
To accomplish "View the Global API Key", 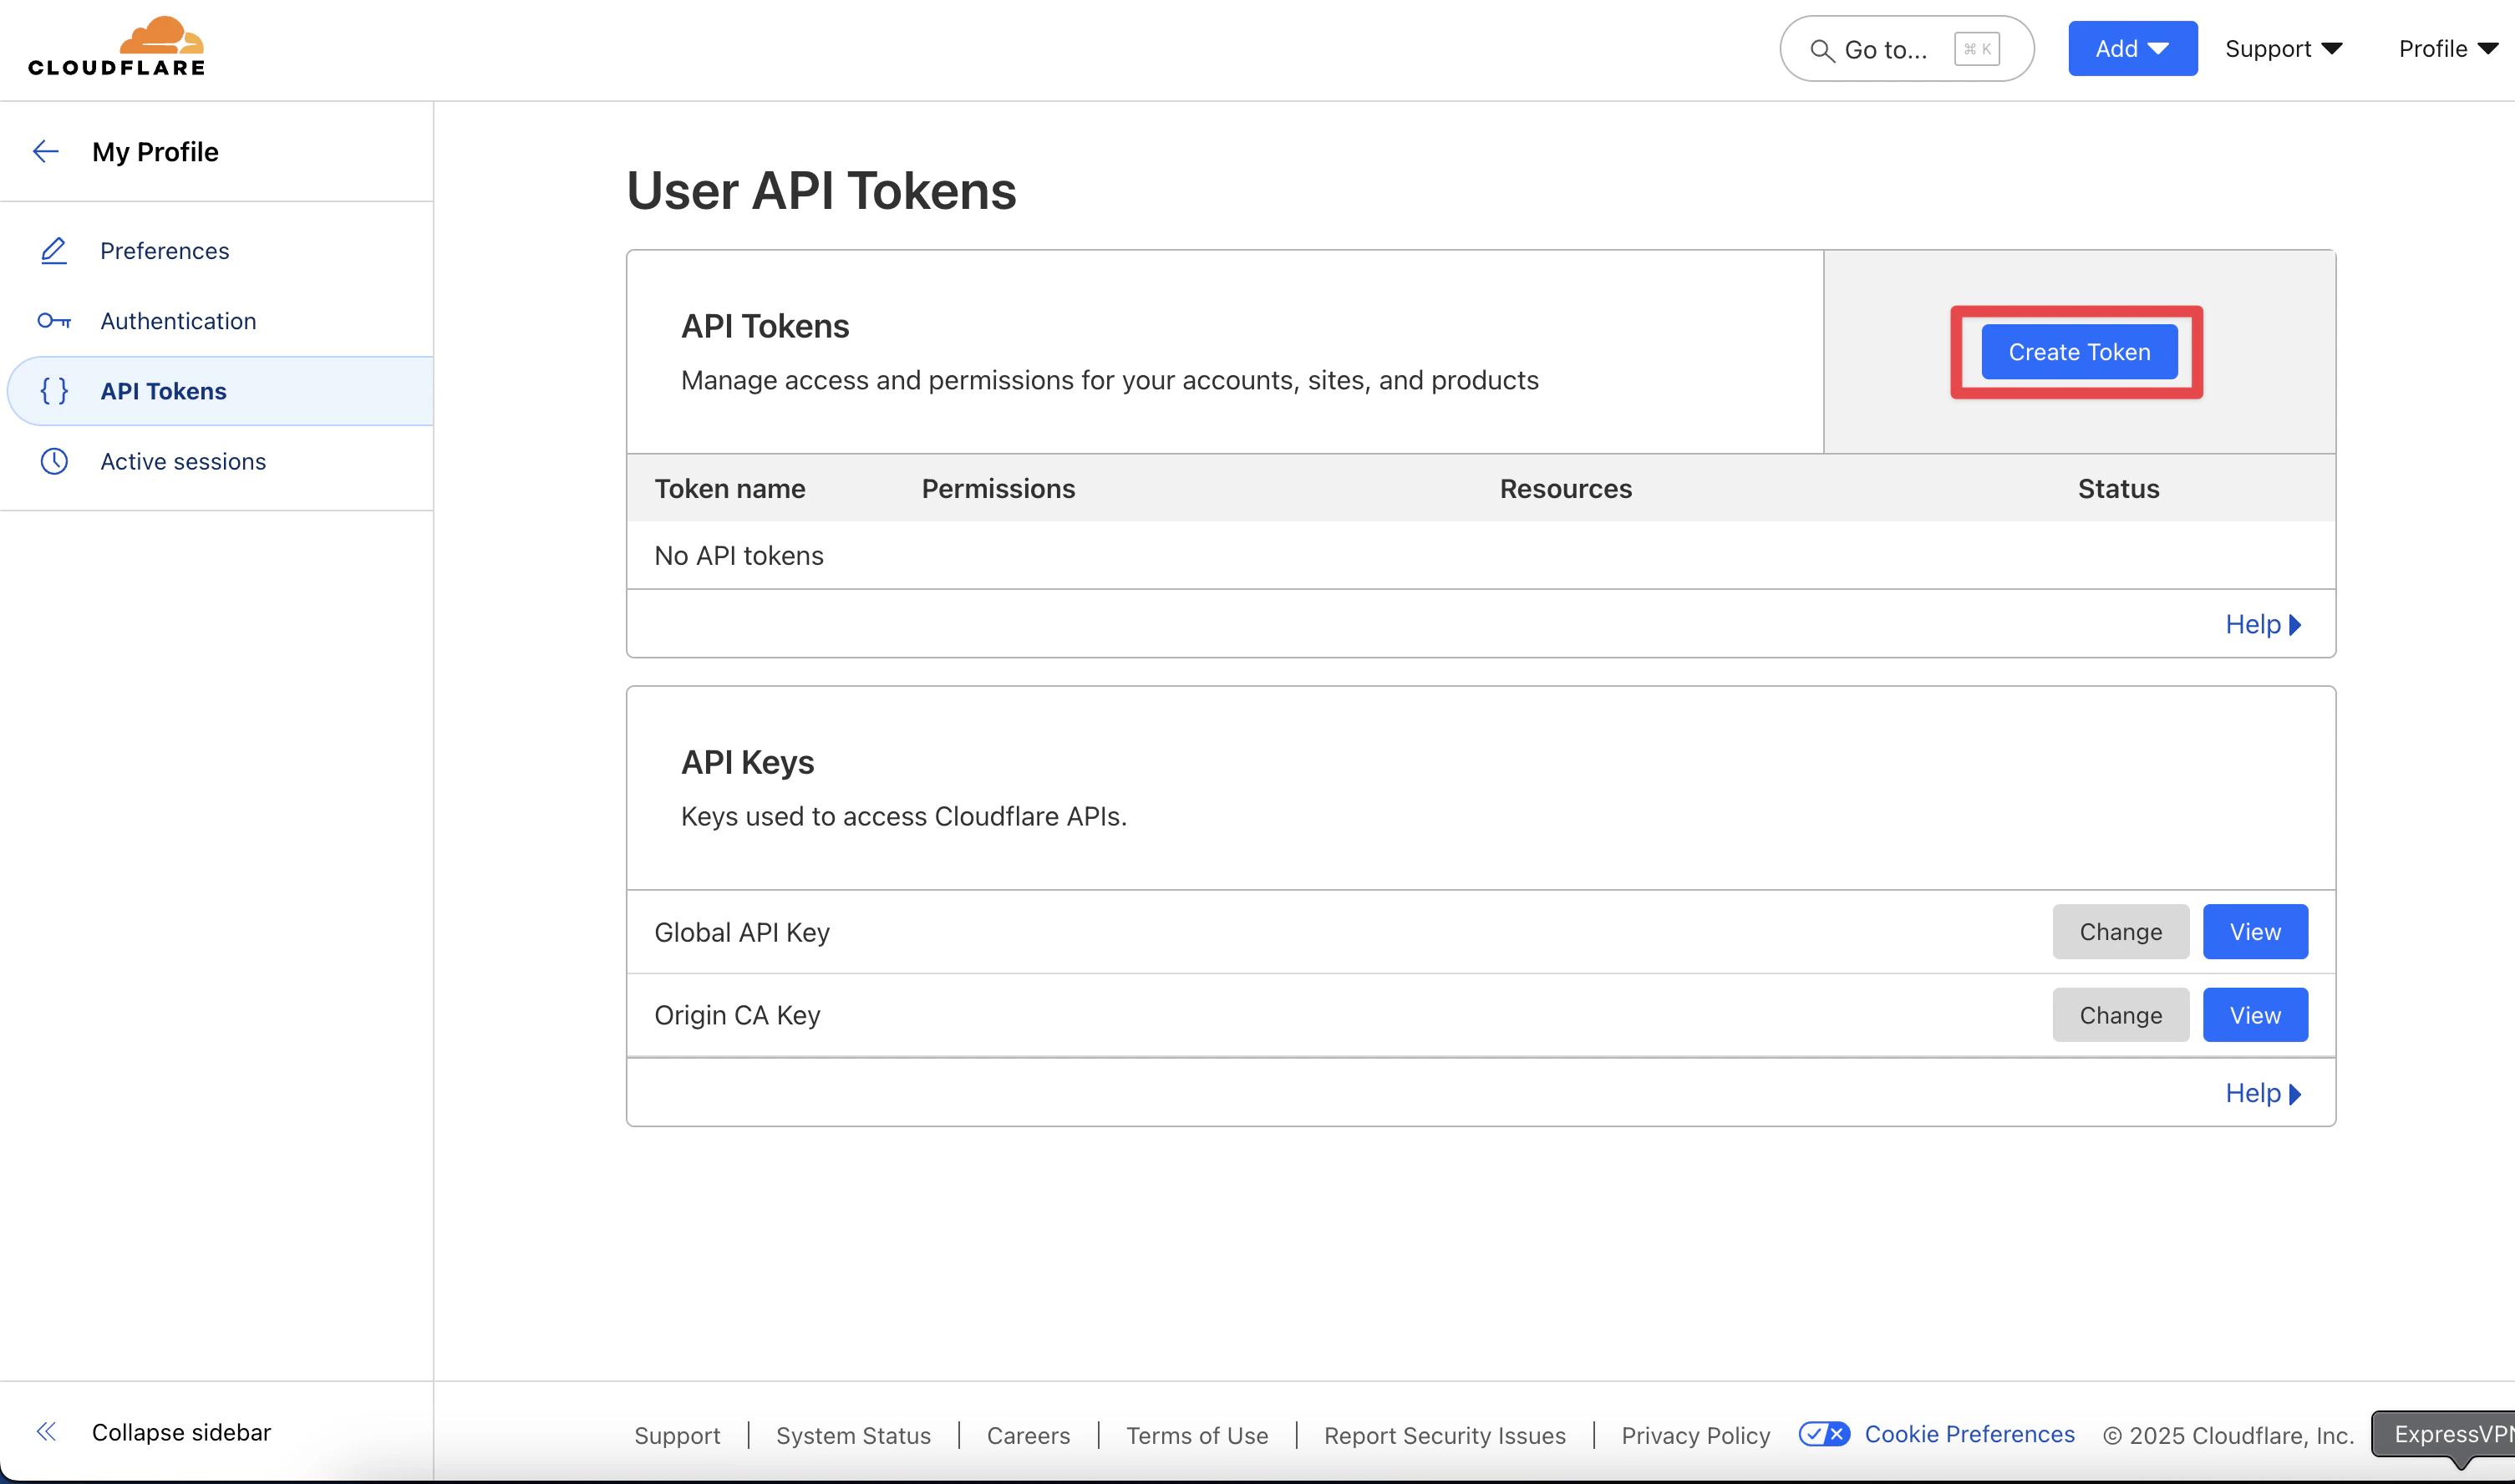I will click(x=2255, y=932).
